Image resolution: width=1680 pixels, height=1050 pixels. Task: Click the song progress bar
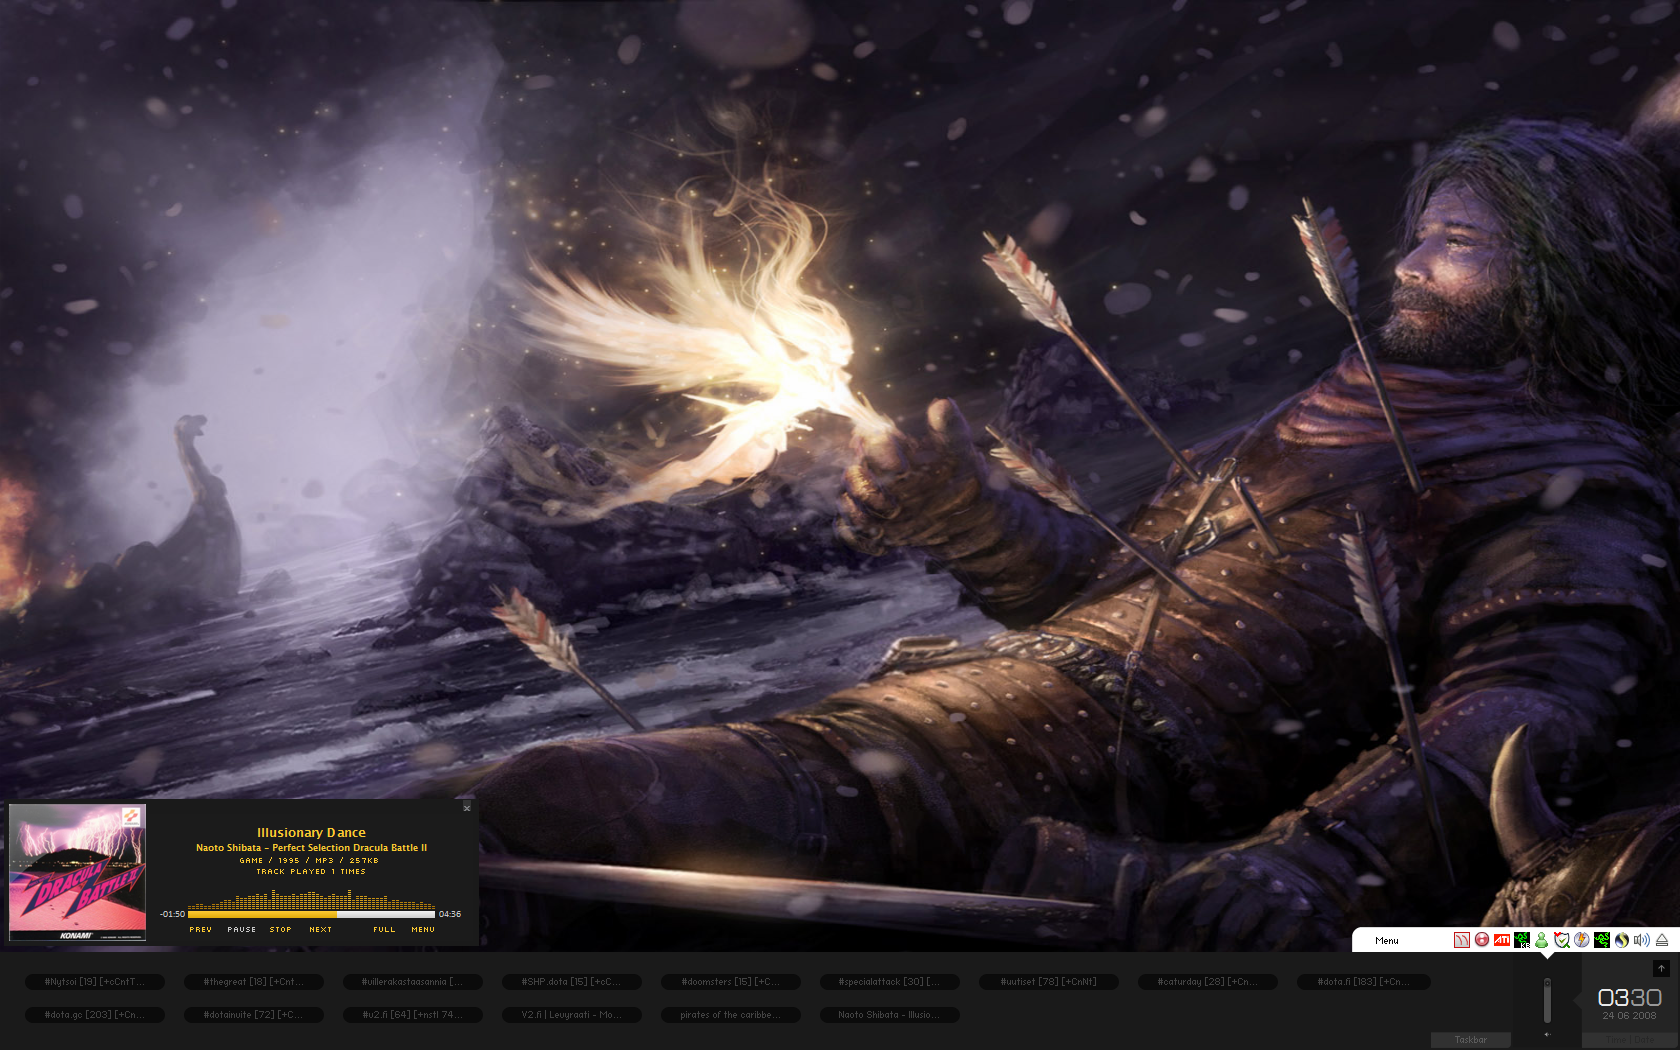311,914
